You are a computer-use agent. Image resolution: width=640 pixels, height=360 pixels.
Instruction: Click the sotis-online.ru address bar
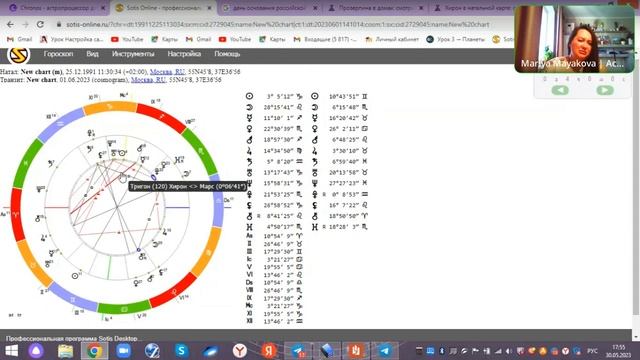[x=278, y=24]
